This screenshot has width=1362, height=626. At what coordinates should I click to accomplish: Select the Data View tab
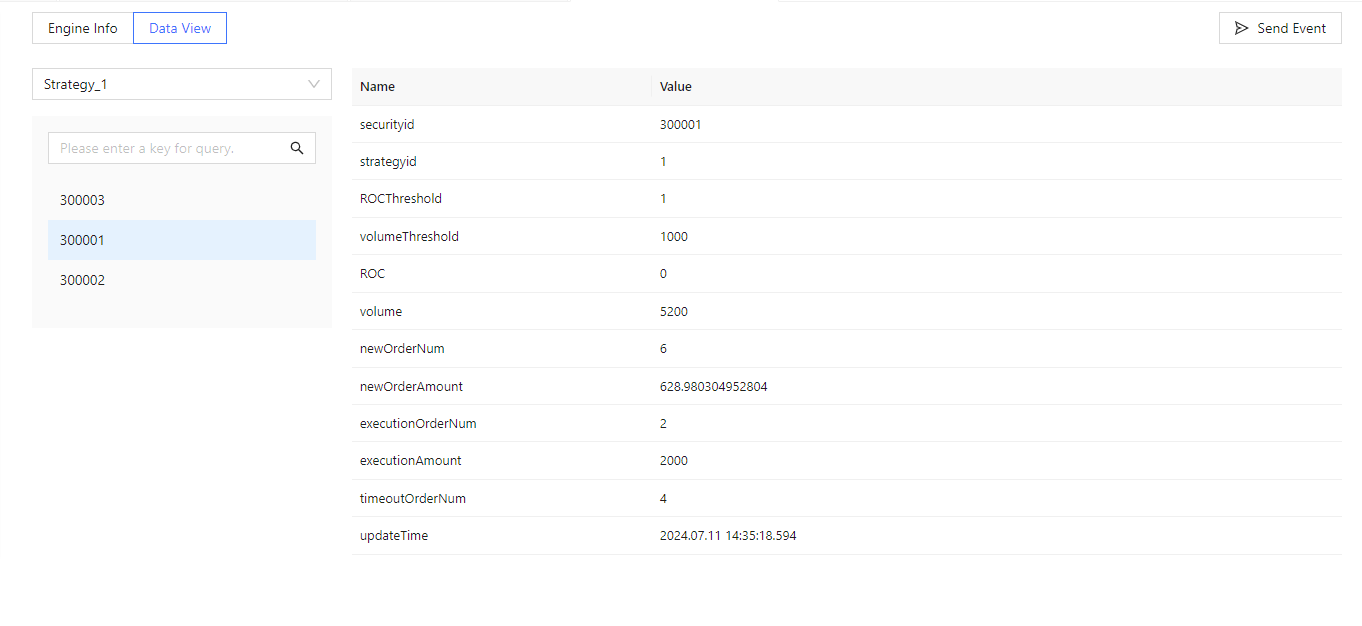pyautogui.click(x=180, y=28)
